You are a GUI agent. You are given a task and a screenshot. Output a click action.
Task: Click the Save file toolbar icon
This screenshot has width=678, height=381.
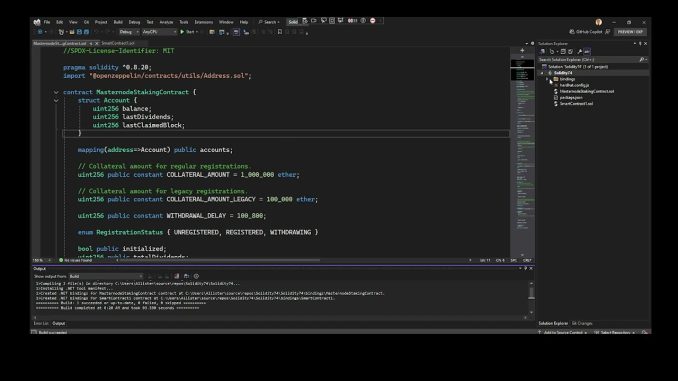[79, 32]
